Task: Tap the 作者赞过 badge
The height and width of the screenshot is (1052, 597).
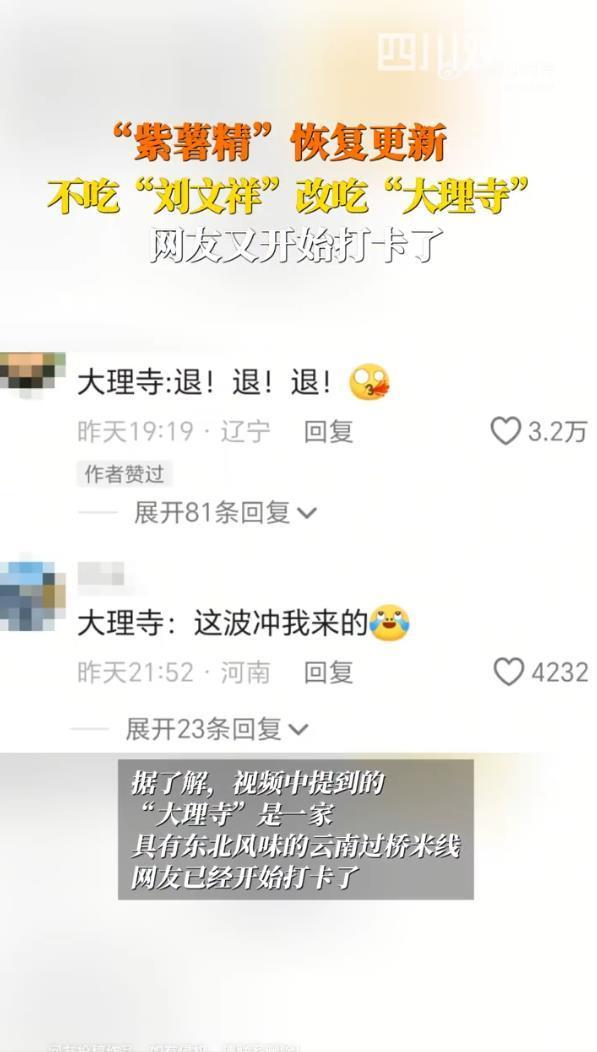Action: (x=125, y=474)
